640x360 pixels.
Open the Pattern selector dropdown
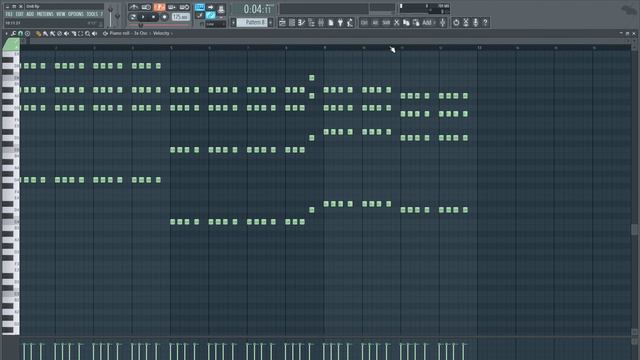pos(252,22)
